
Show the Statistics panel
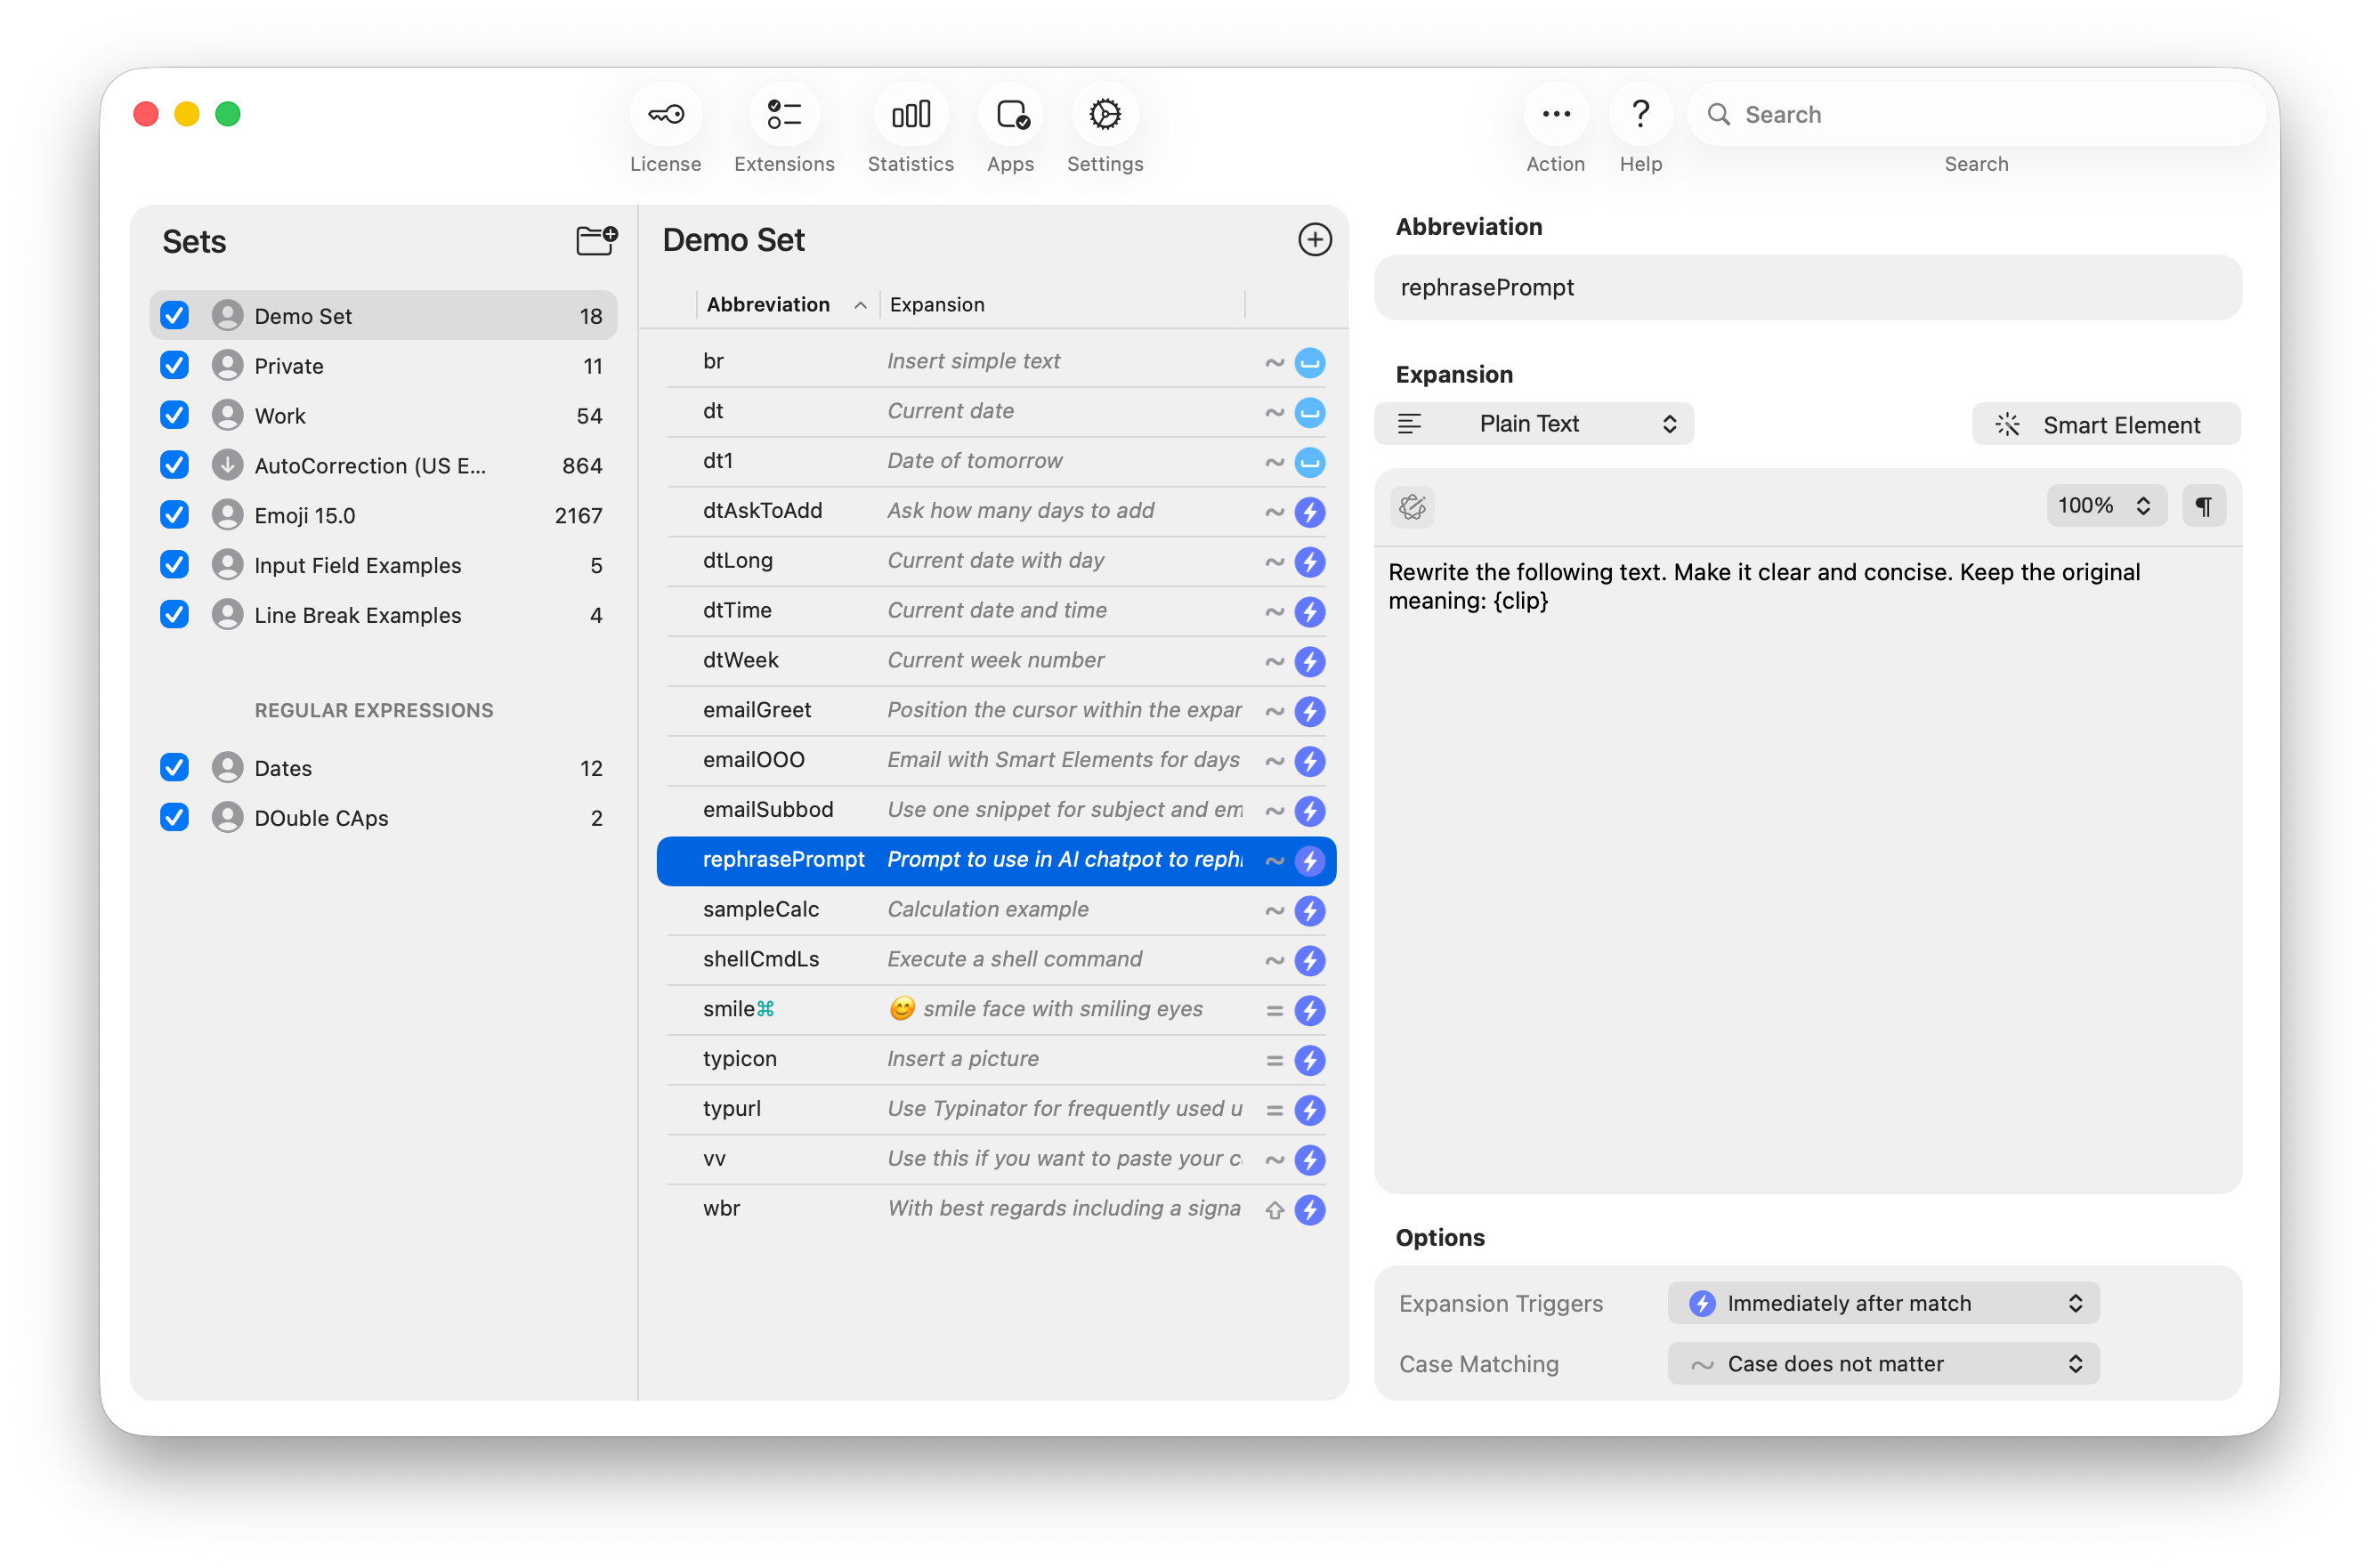[910, 116]
